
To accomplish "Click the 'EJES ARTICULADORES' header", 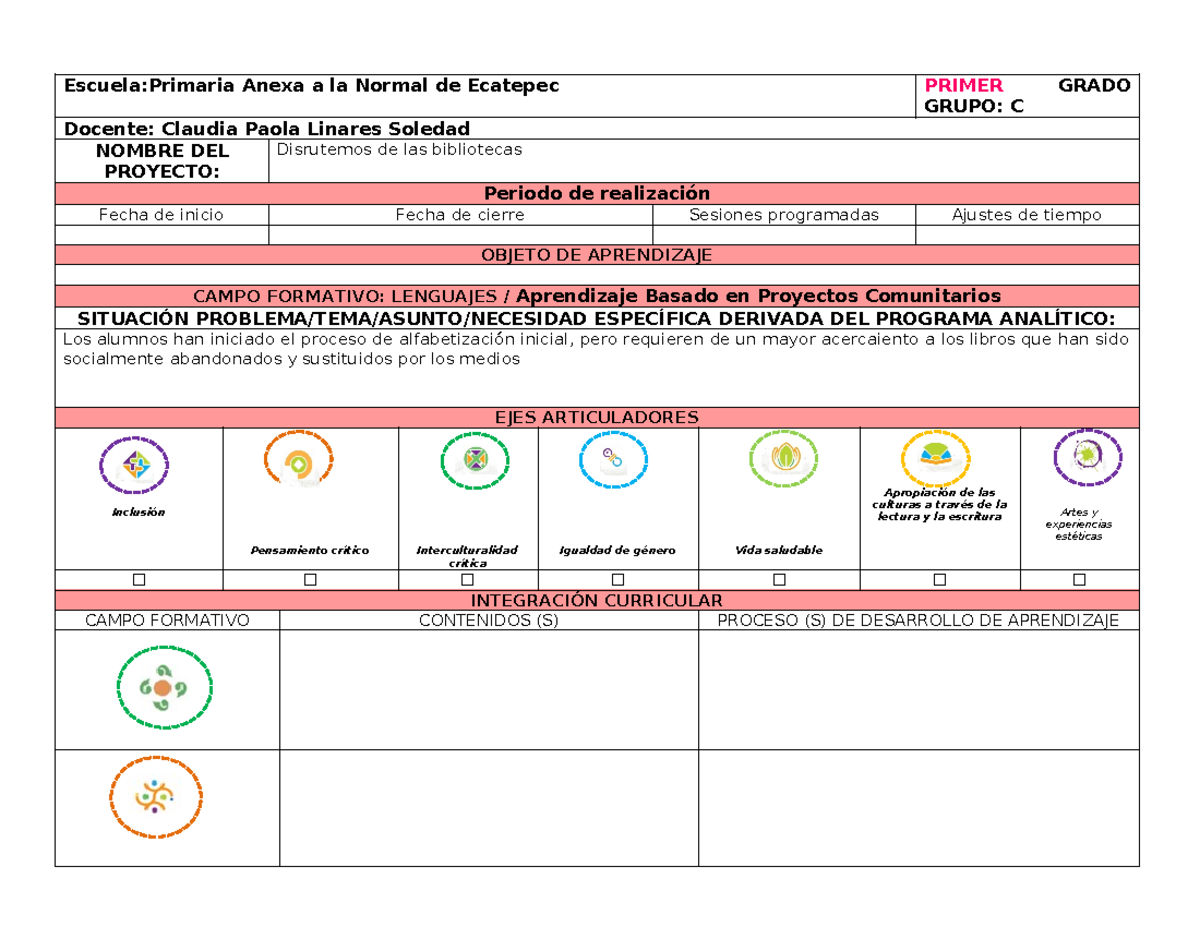I will click(x=597, y=417).
